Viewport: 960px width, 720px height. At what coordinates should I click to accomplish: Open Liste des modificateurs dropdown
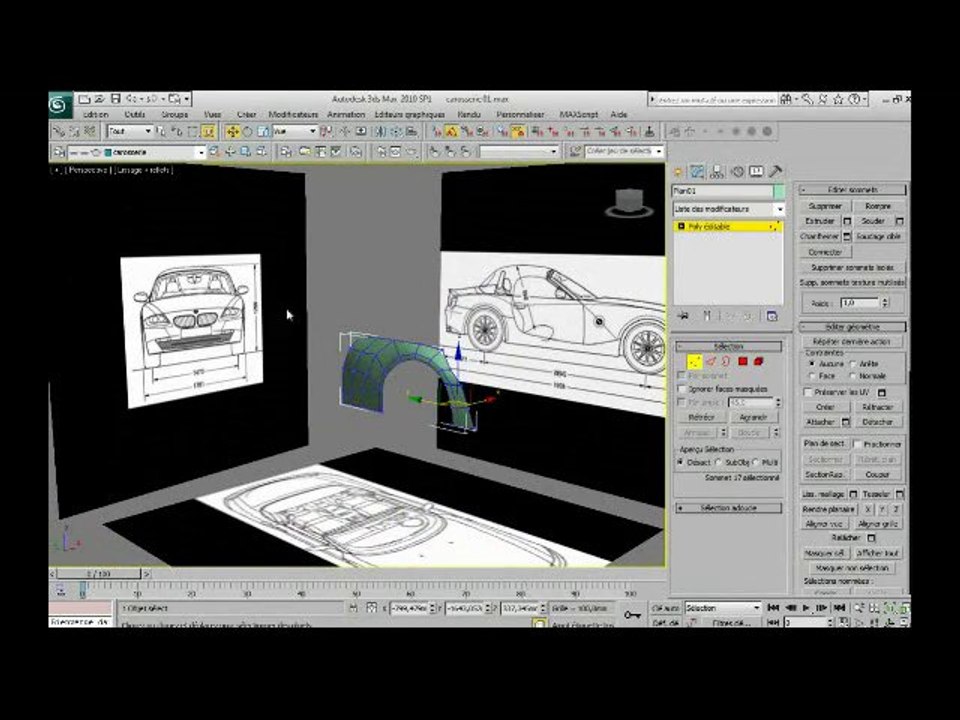point(729,209)
